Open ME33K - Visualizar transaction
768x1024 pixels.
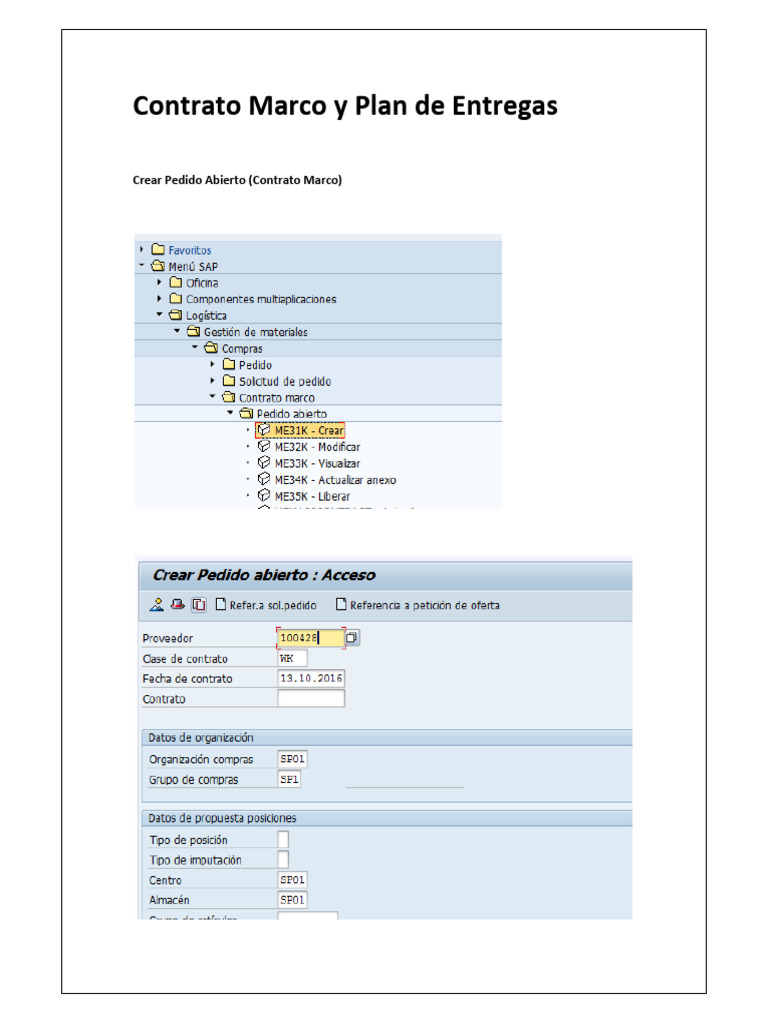tap(317, 463)
